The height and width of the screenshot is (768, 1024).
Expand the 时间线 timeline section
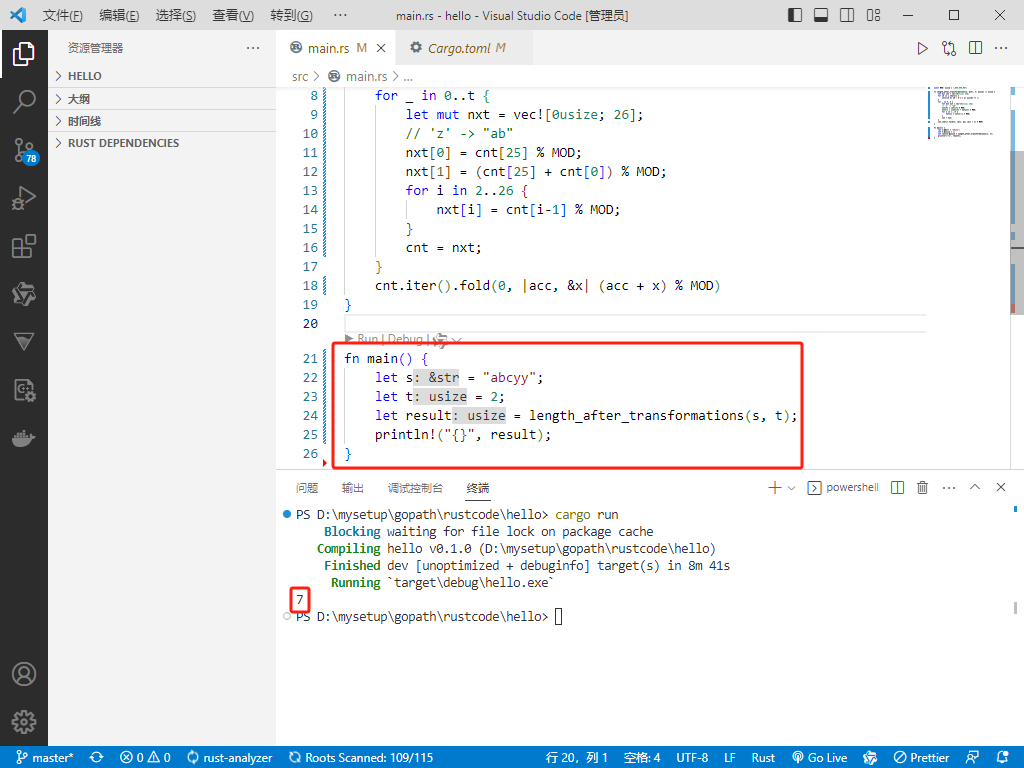click(x=162, y=121)
